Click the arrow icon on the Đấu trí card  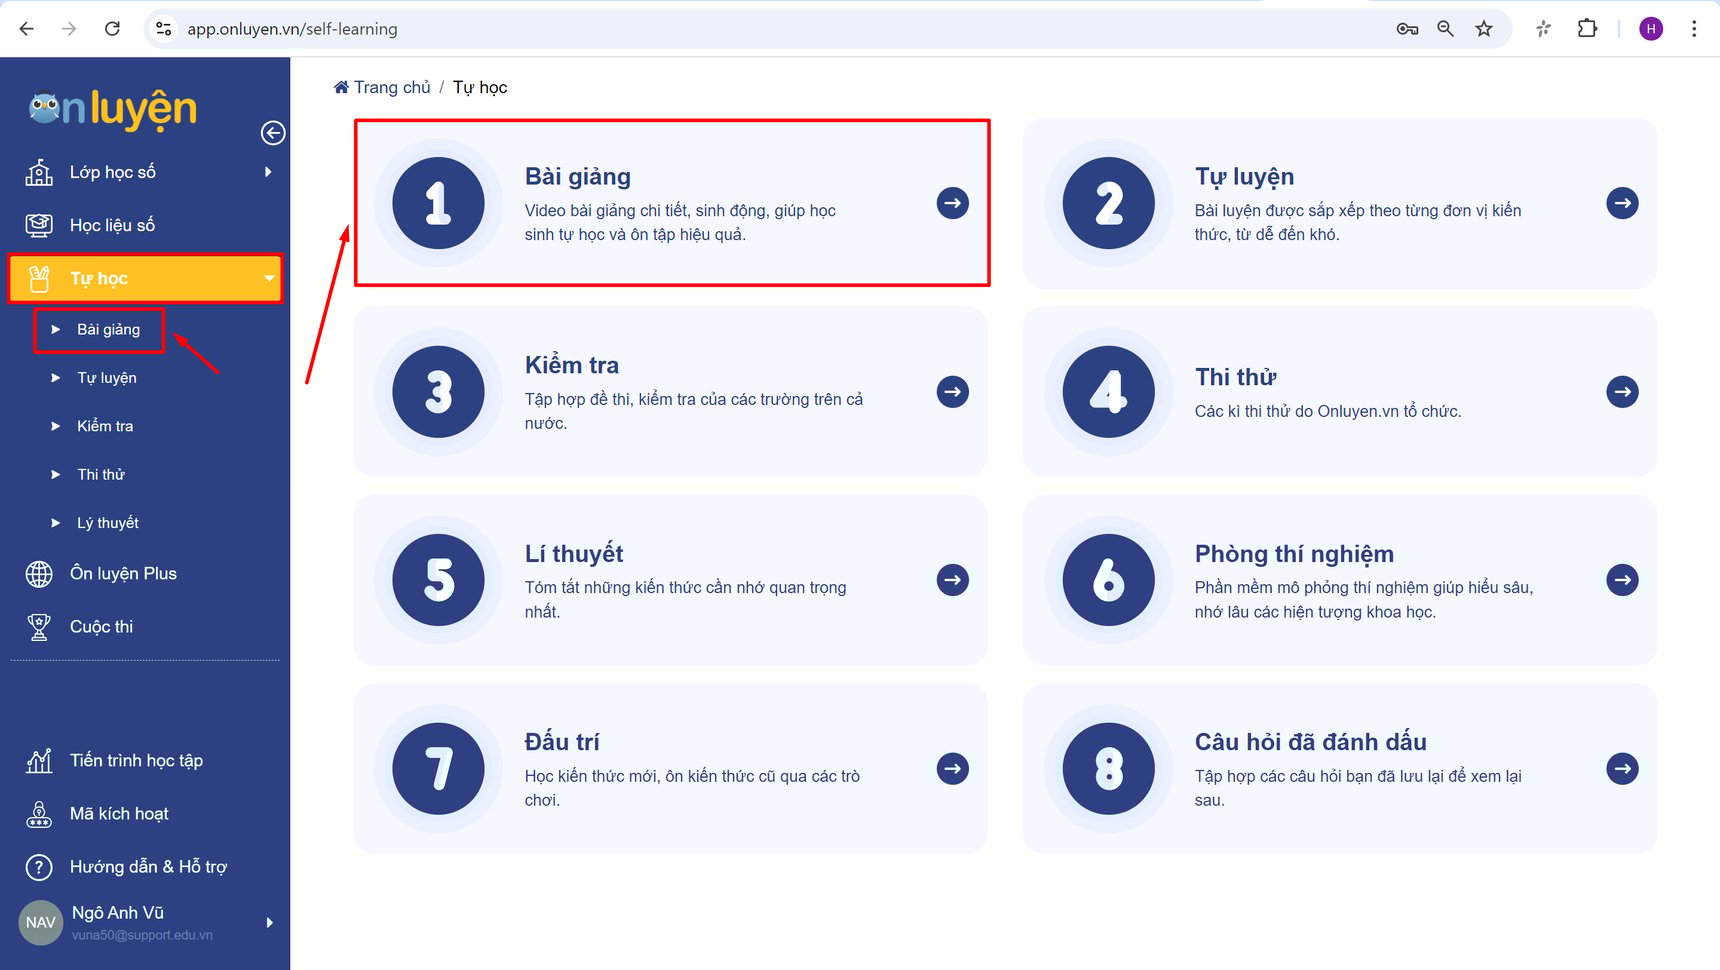point(951,768)
